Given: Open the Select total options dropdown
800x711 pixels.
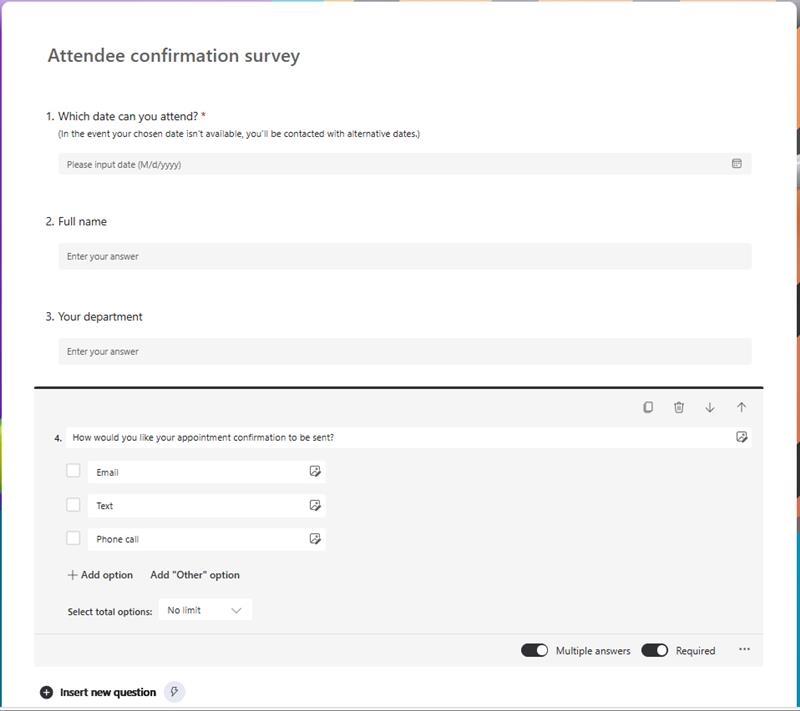Looking at the screenshot, I should 204,609.
